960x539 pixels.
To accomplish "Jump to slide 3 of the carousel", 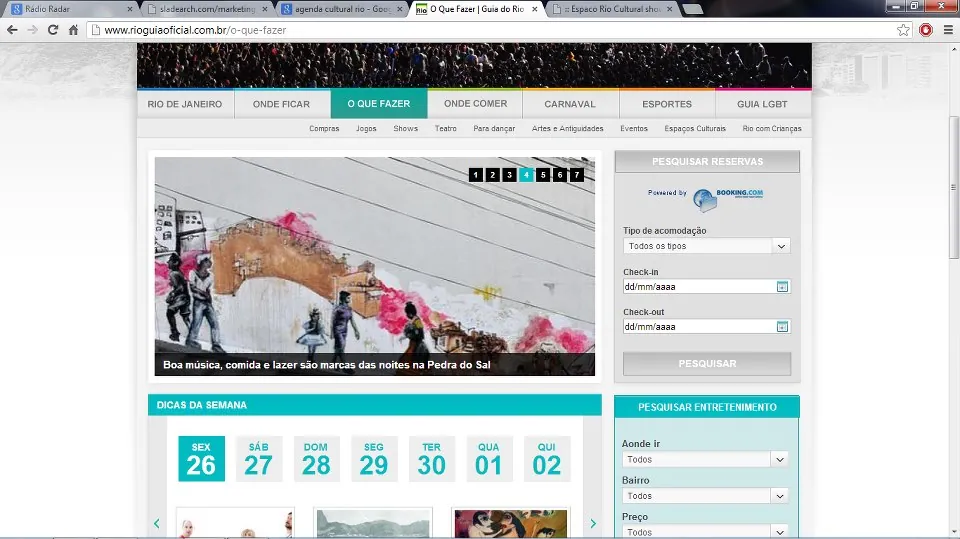I will 509,175.
